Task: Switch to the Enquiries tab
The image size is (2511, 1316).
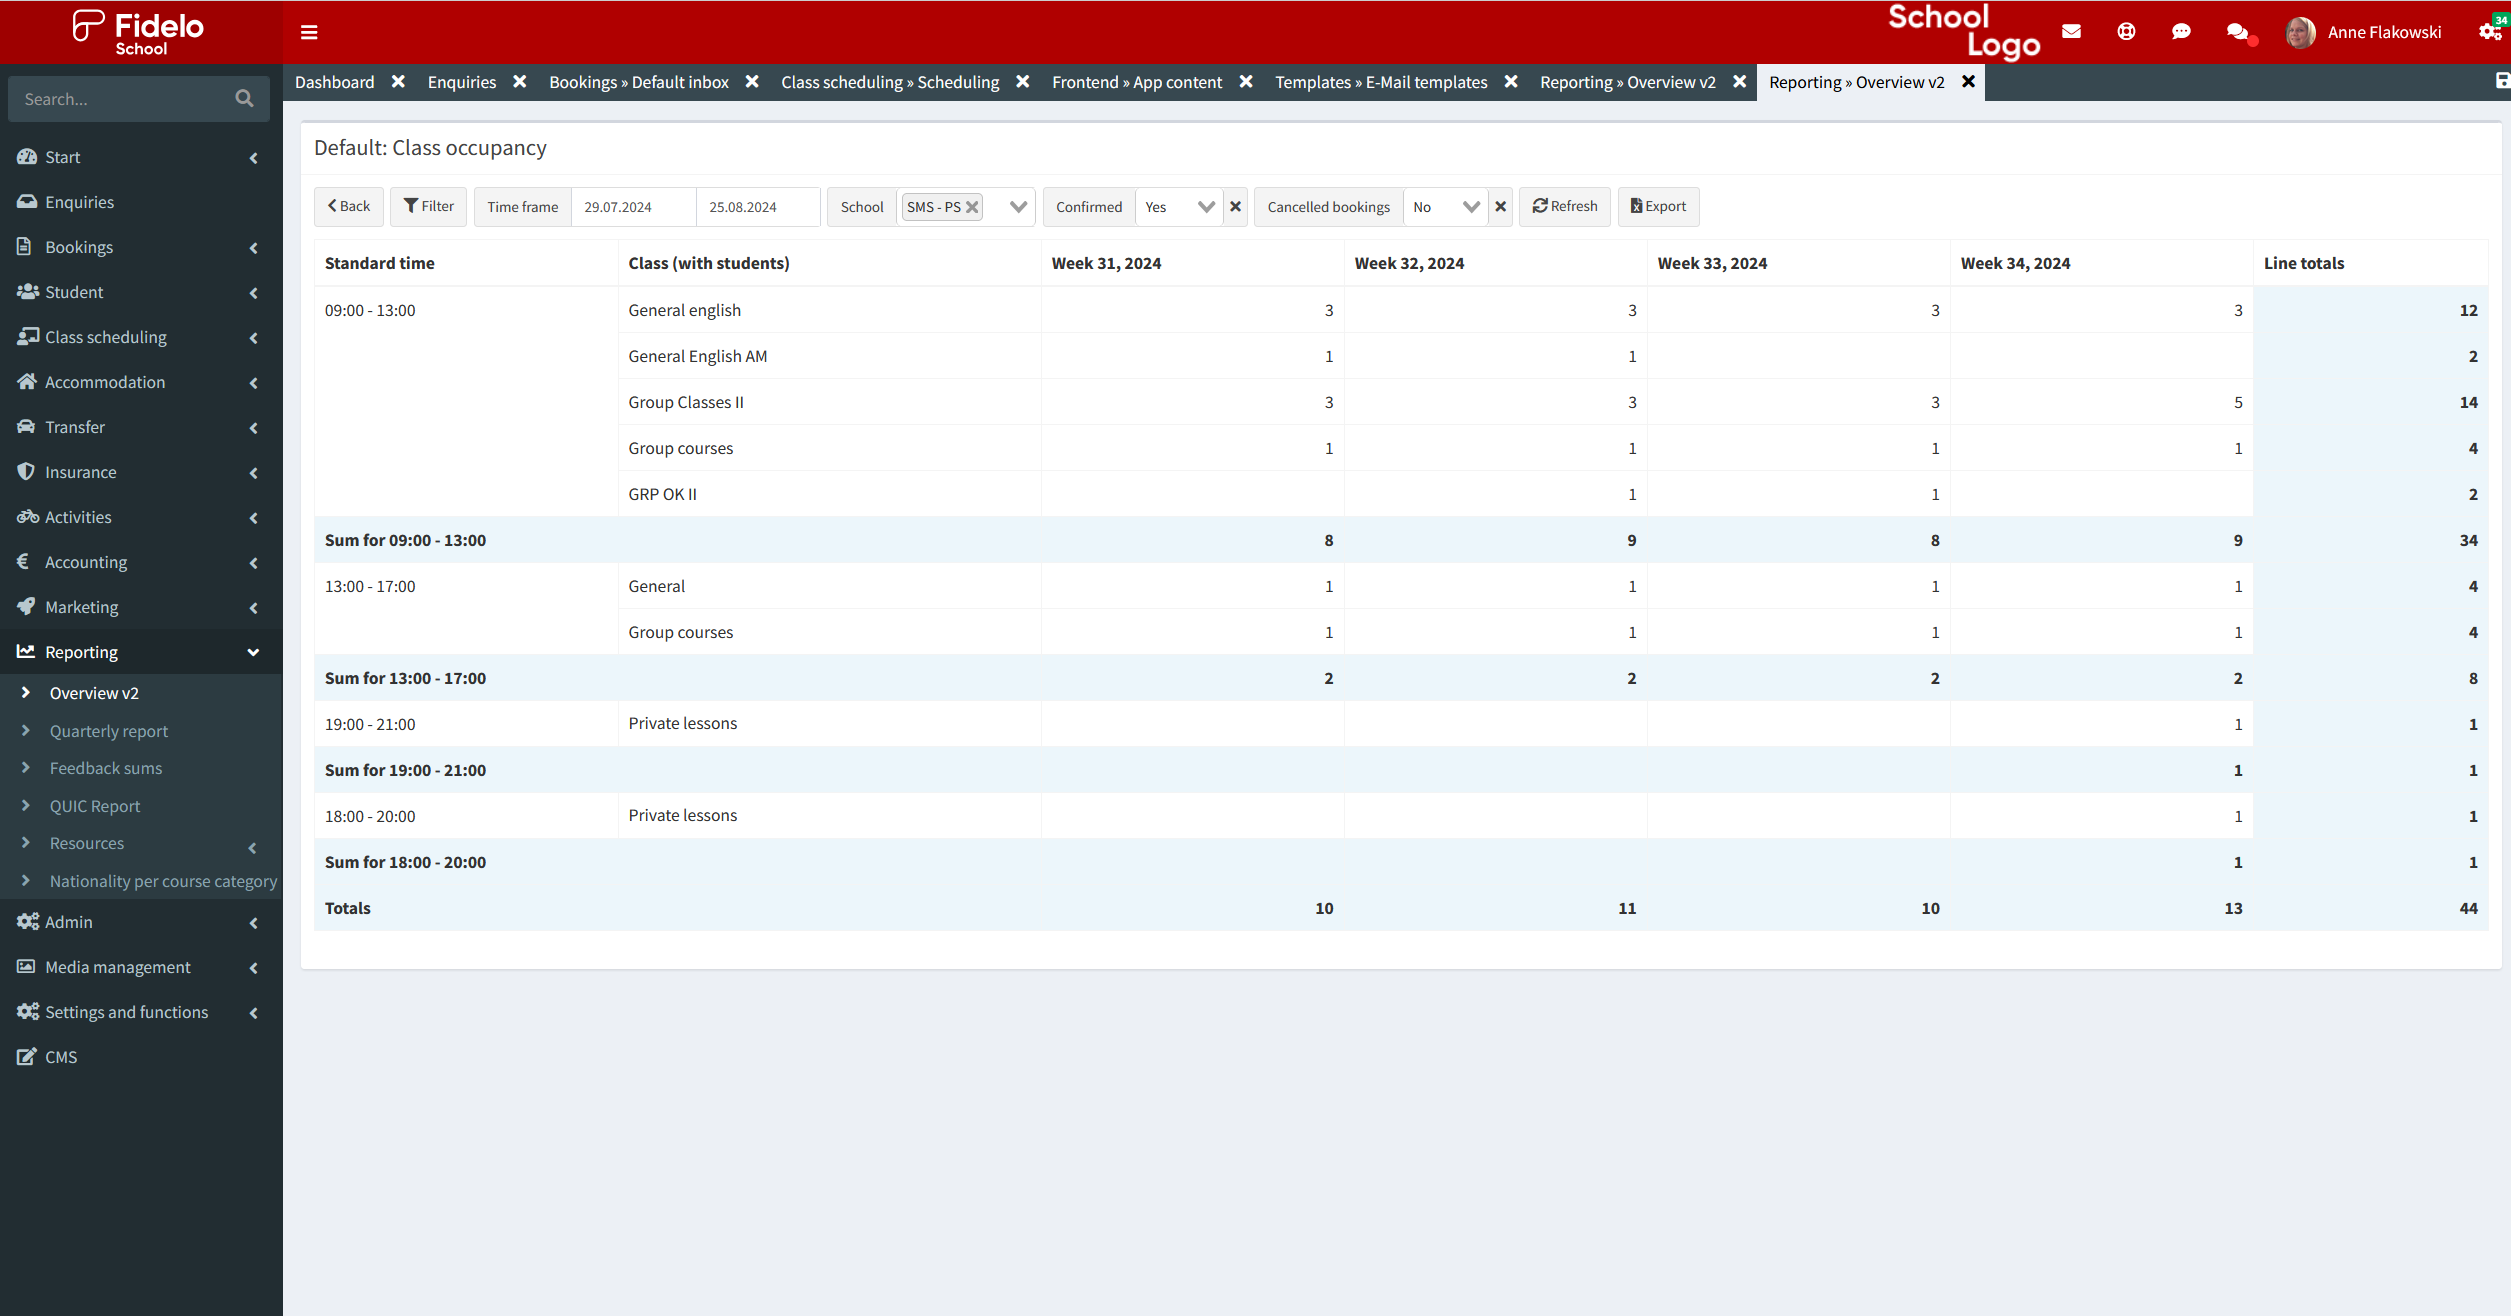Action: click(x=461, y=82)
